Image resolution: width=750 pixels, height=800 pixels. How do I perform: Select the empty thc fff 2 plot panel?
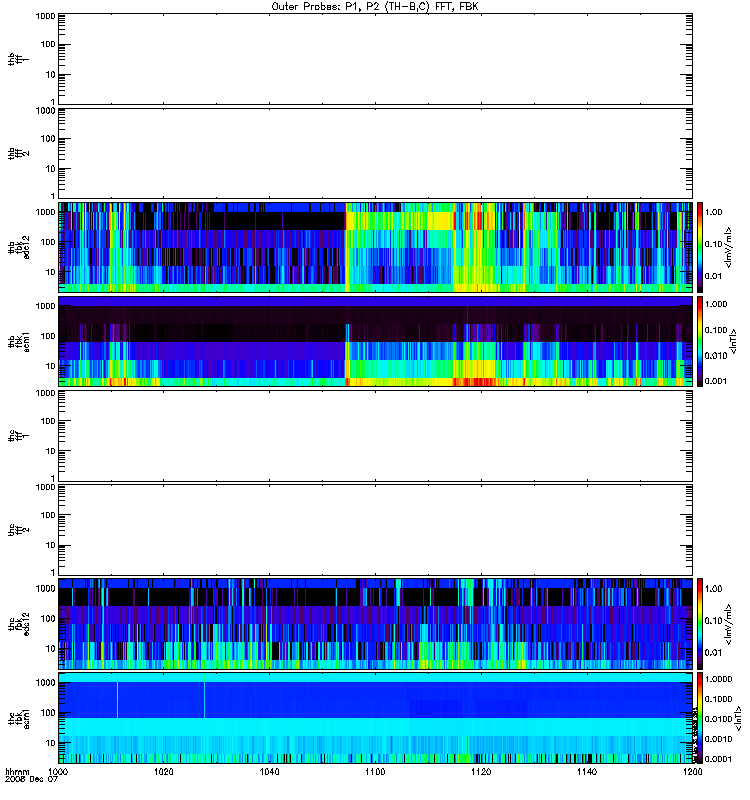point(375,530)
